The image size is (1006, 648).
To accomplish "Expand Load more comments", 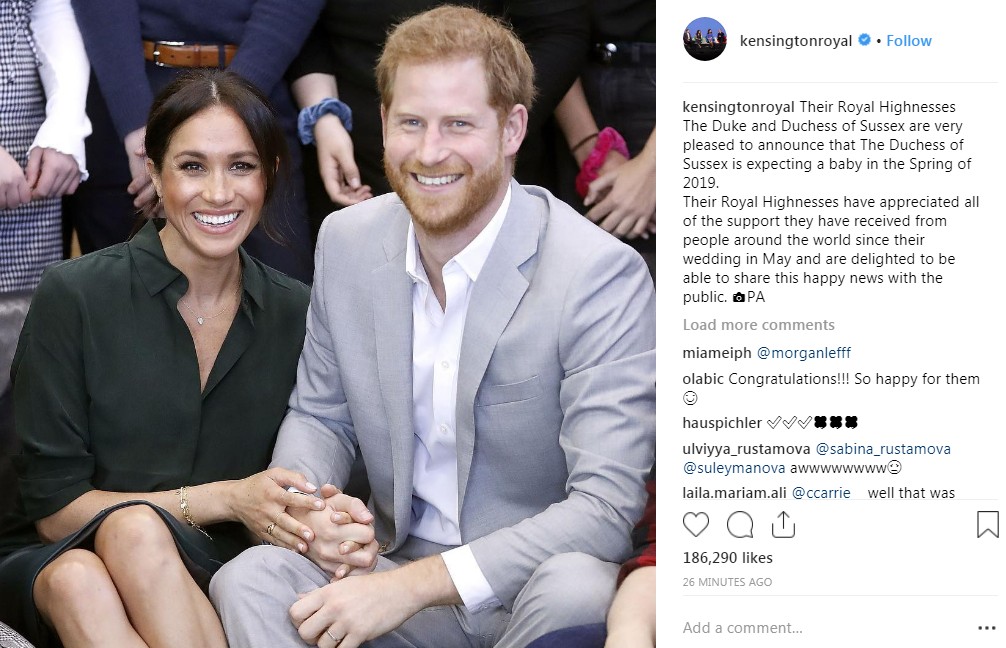I will point(758,325).
